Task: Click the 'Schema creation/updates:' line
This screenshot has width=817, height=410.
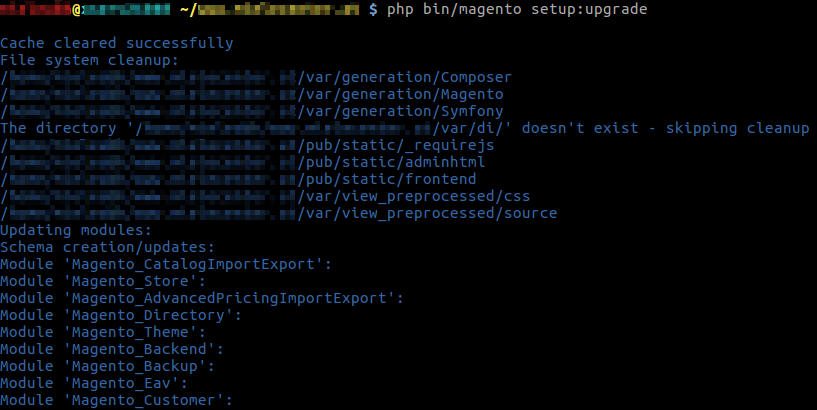Action: (x=107, y=247)
